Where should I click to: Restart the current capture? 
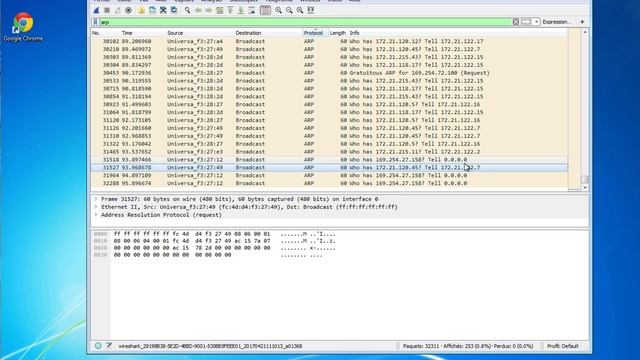118,10
